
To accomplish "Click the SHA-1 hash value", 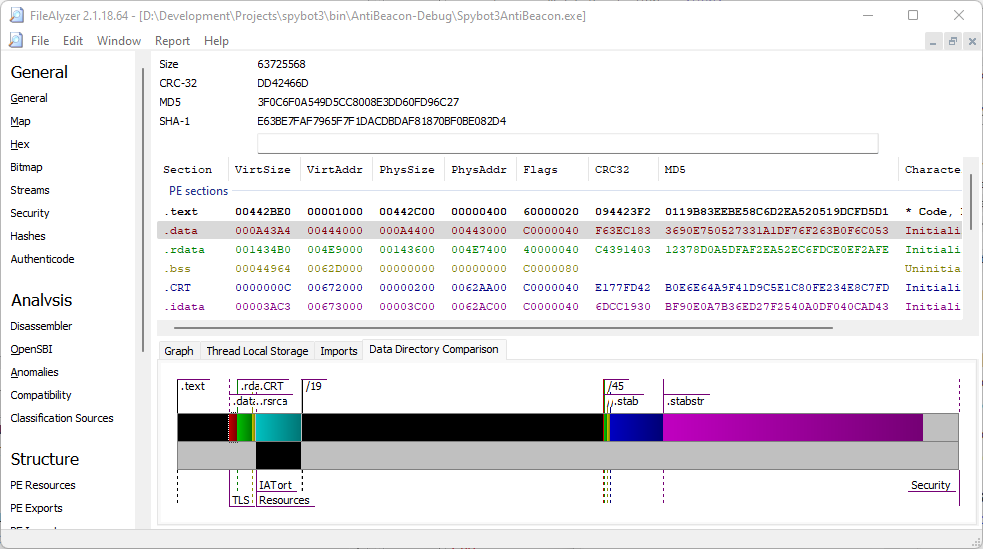I will pos(382,121).
